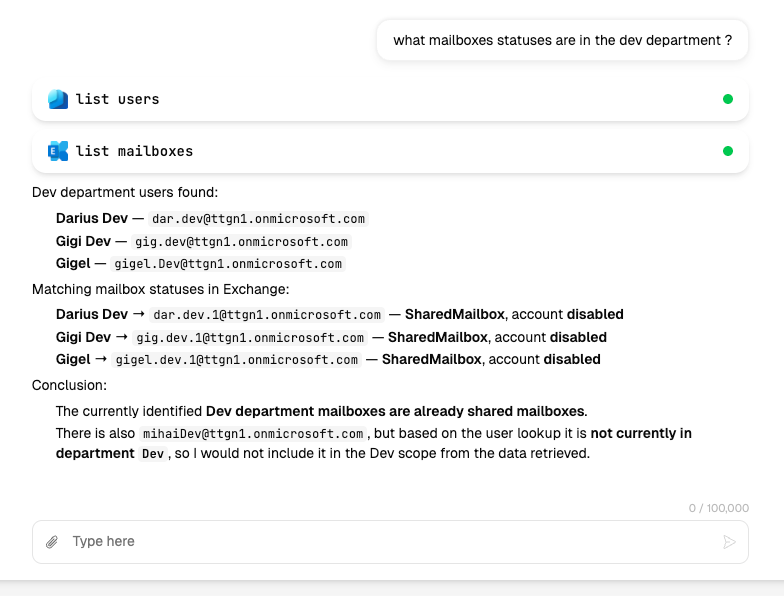Click the Exchange icon beside list mailboxes

point(58,151)
